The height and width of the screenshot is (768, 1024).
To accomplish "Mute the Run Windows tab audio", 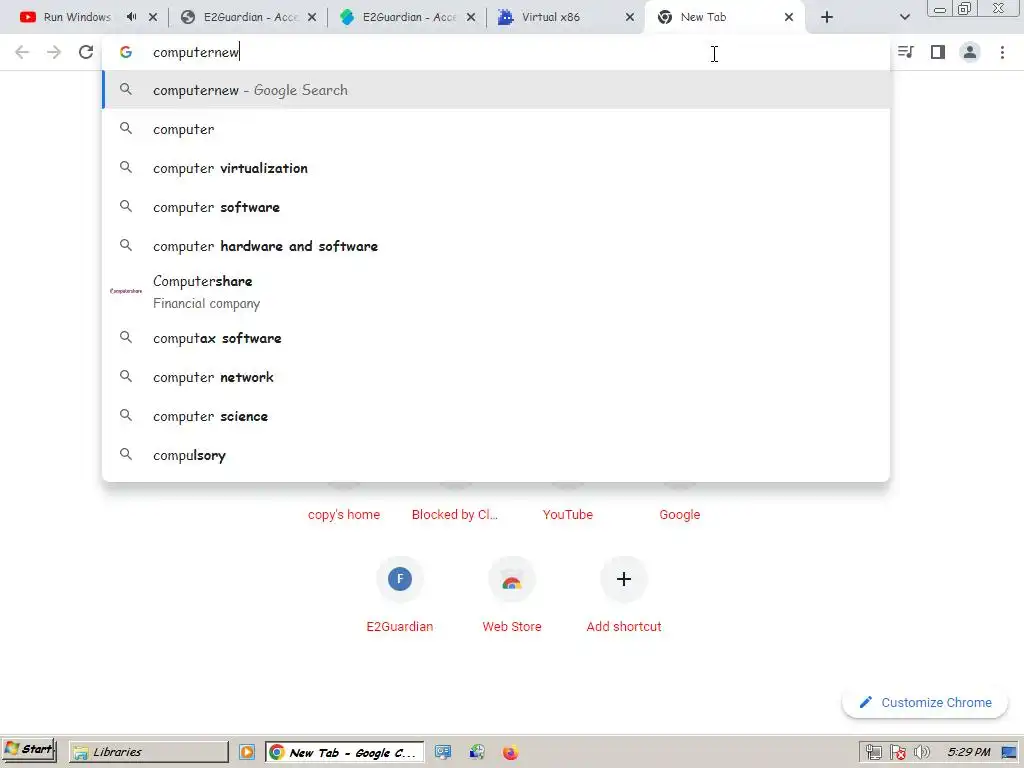I will click(x=131, y=17).
